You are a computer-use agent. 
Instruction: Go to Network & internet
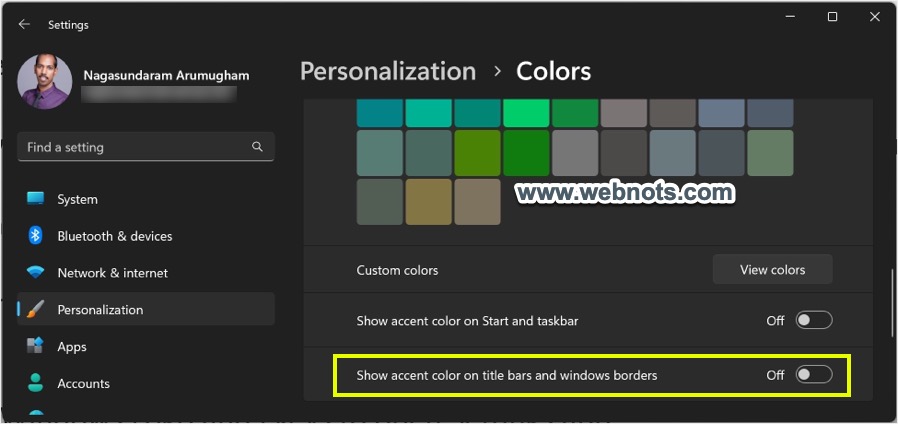pyautogui.click(x=146, y=273)
